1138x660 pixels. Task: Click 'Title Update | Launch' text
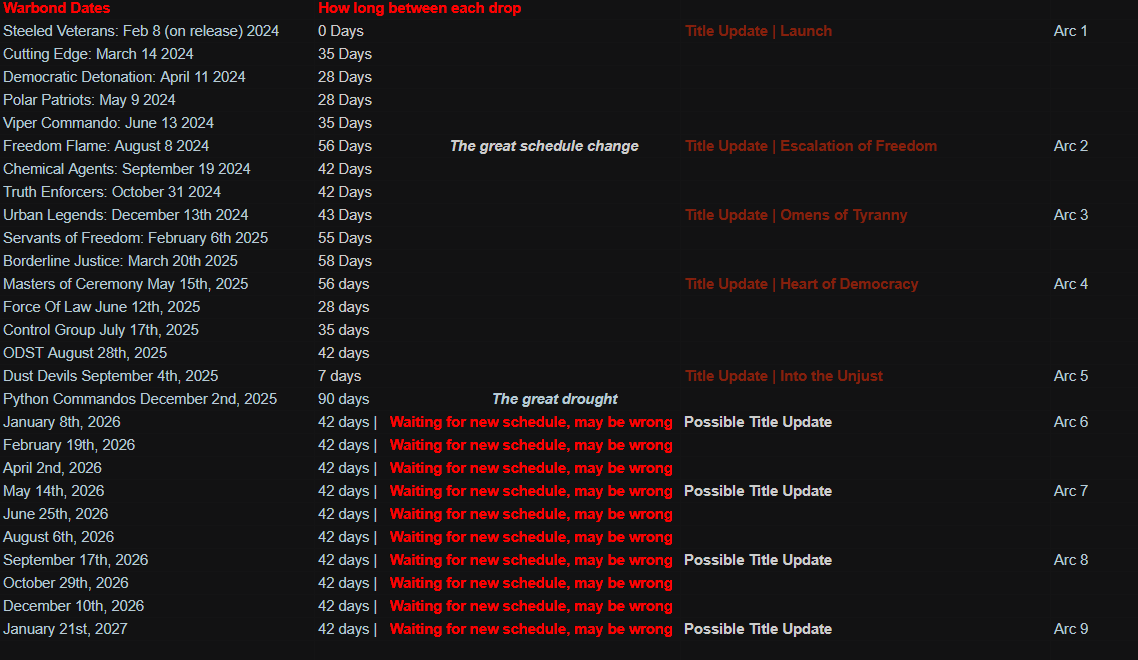pos(758,31)
